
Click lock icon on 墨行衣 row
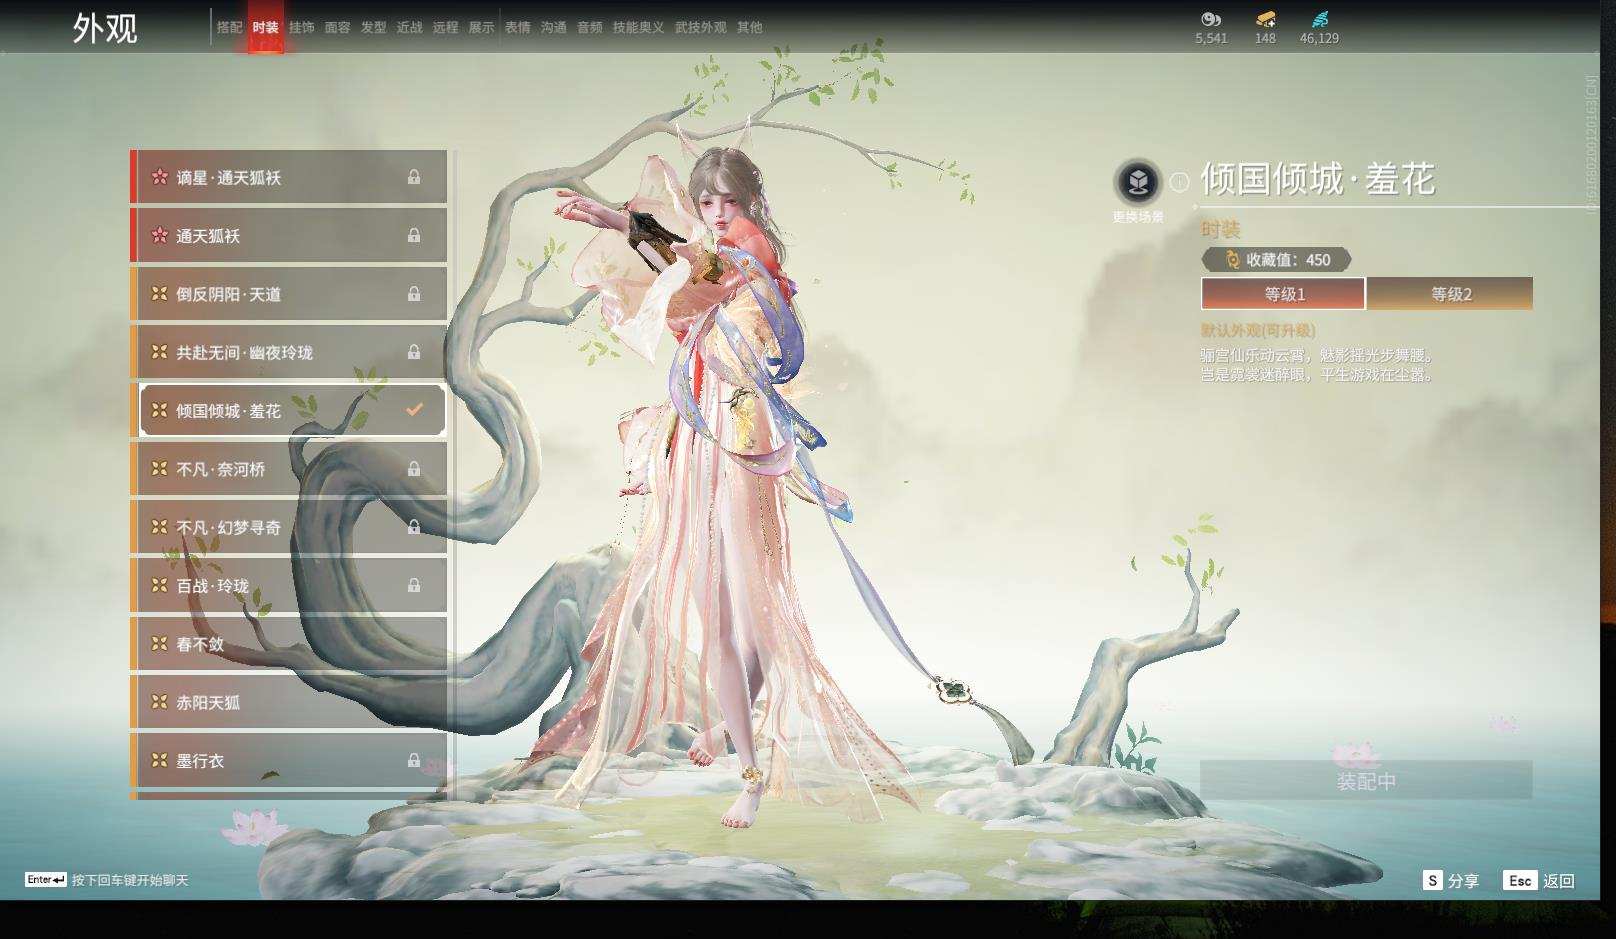[414, 760]
